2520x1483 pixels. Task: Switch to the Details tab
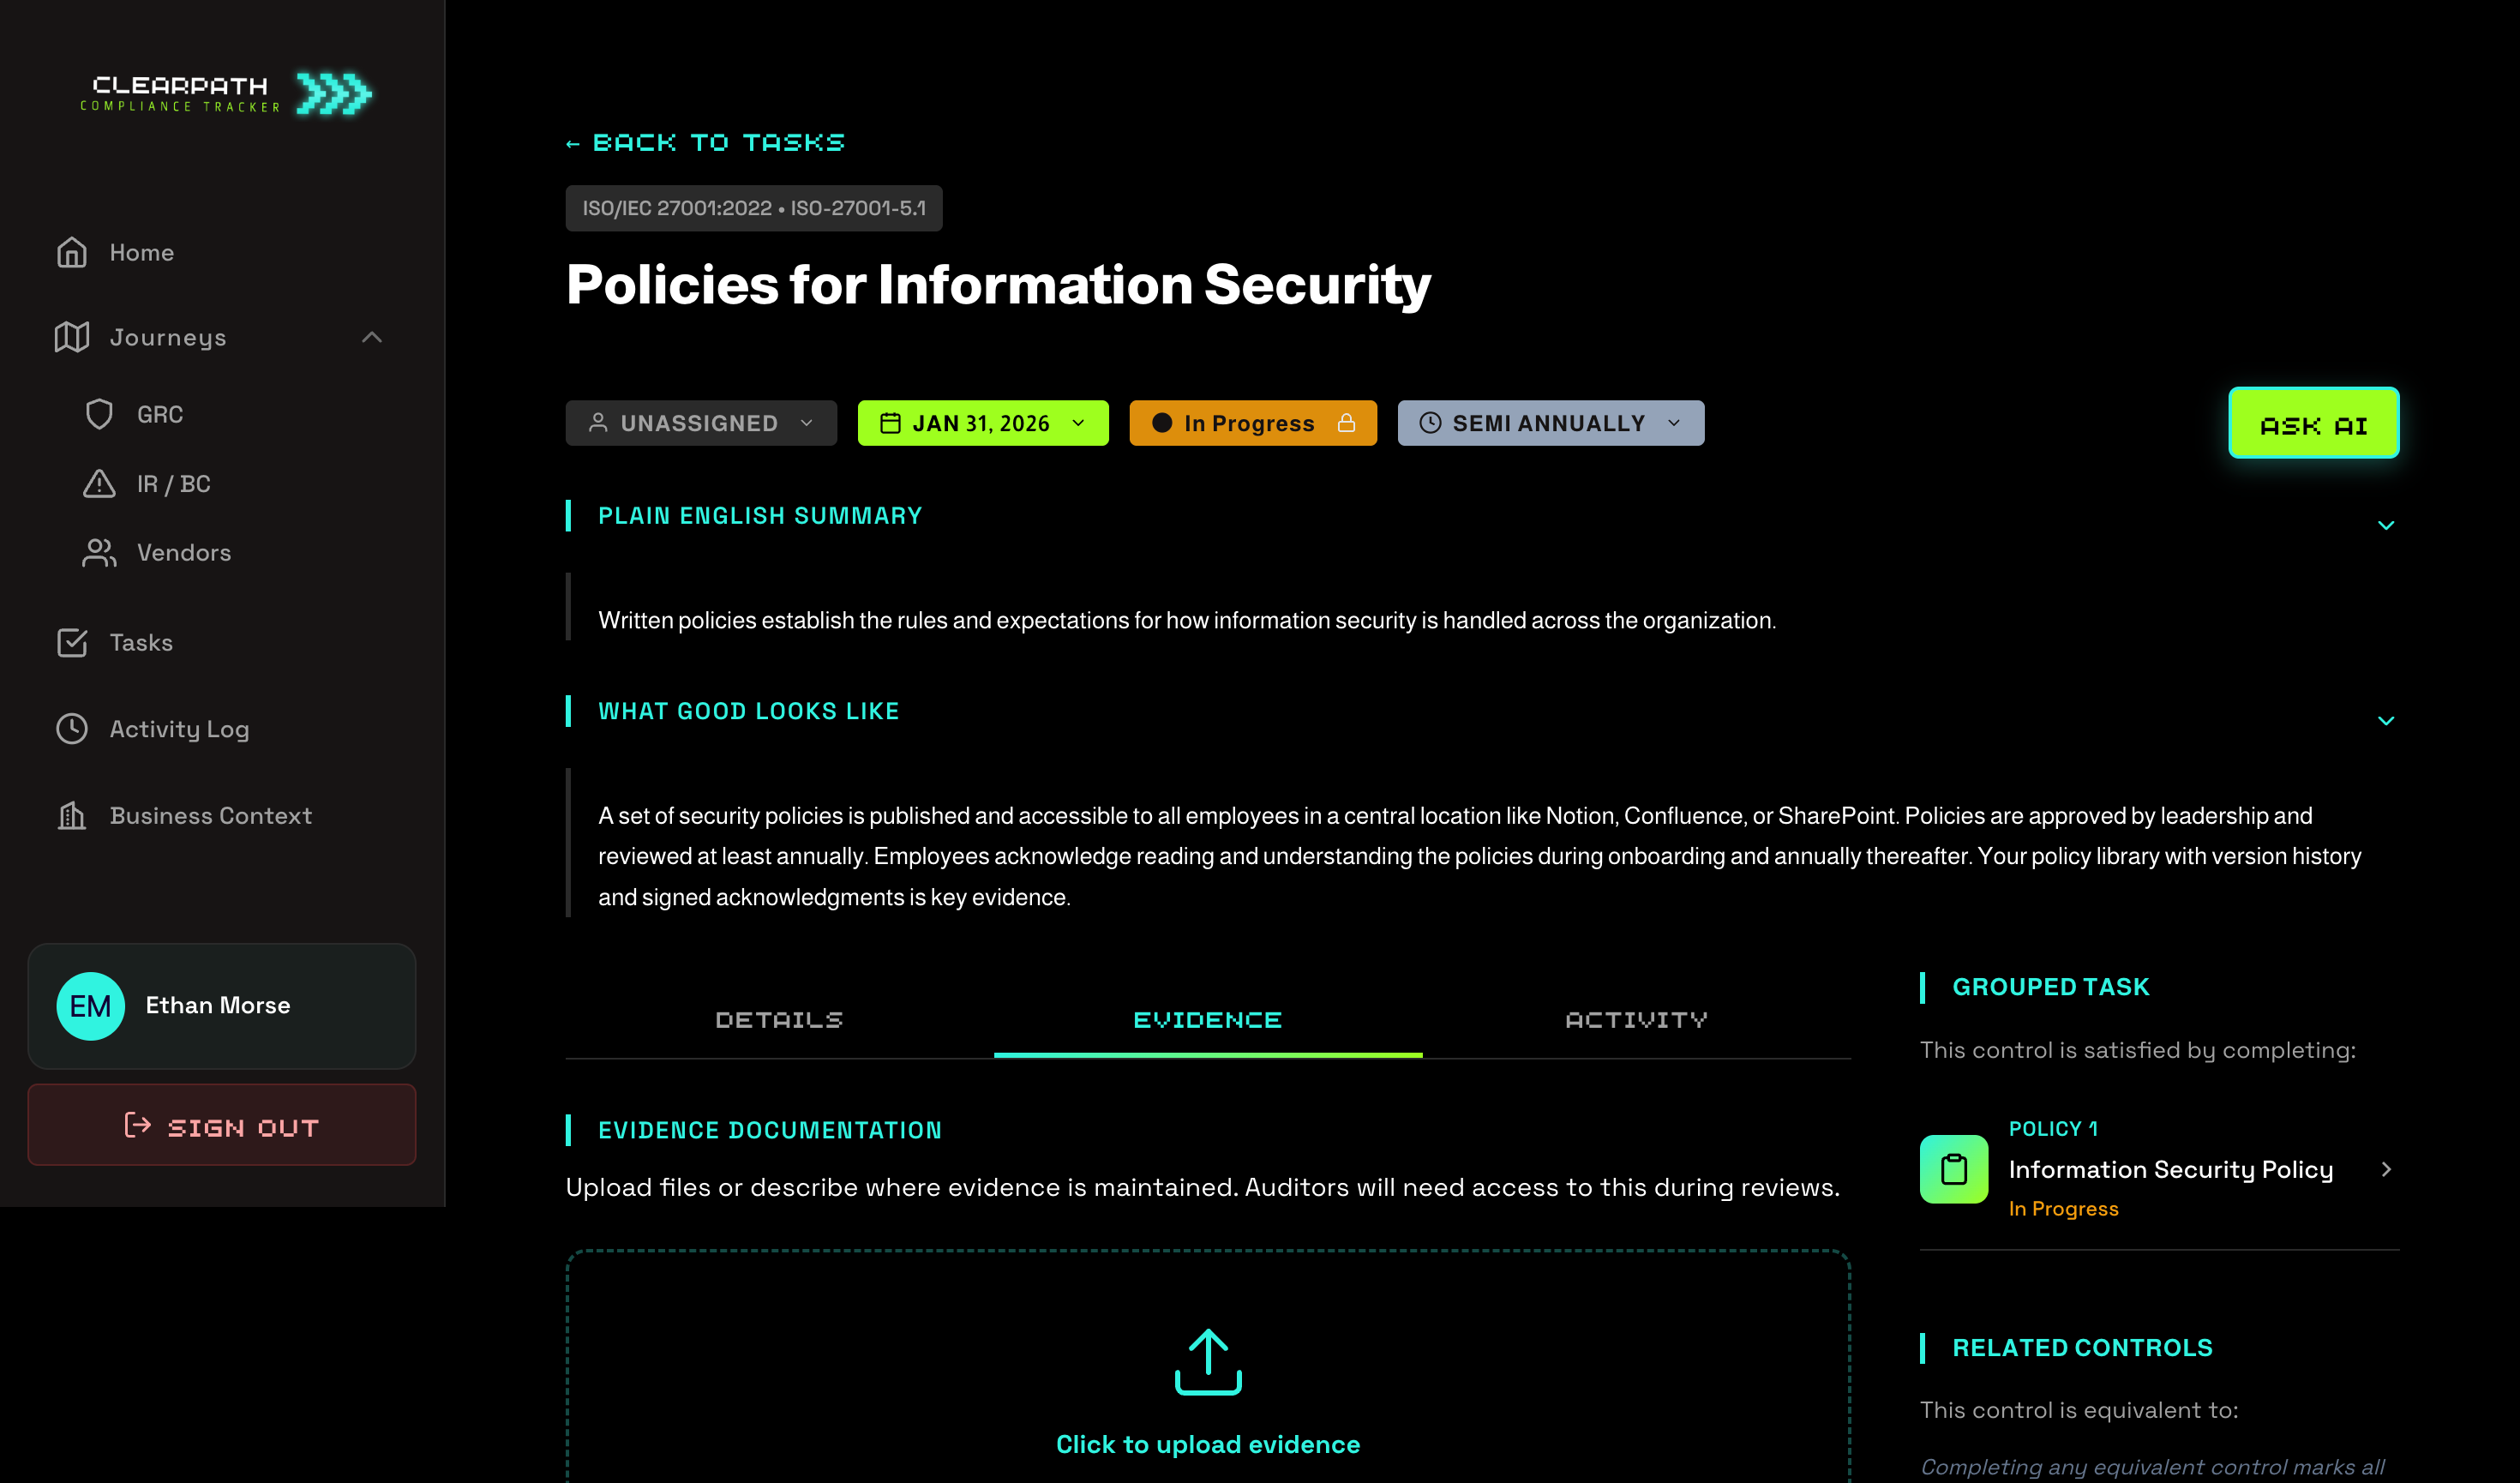(779, 1020)
